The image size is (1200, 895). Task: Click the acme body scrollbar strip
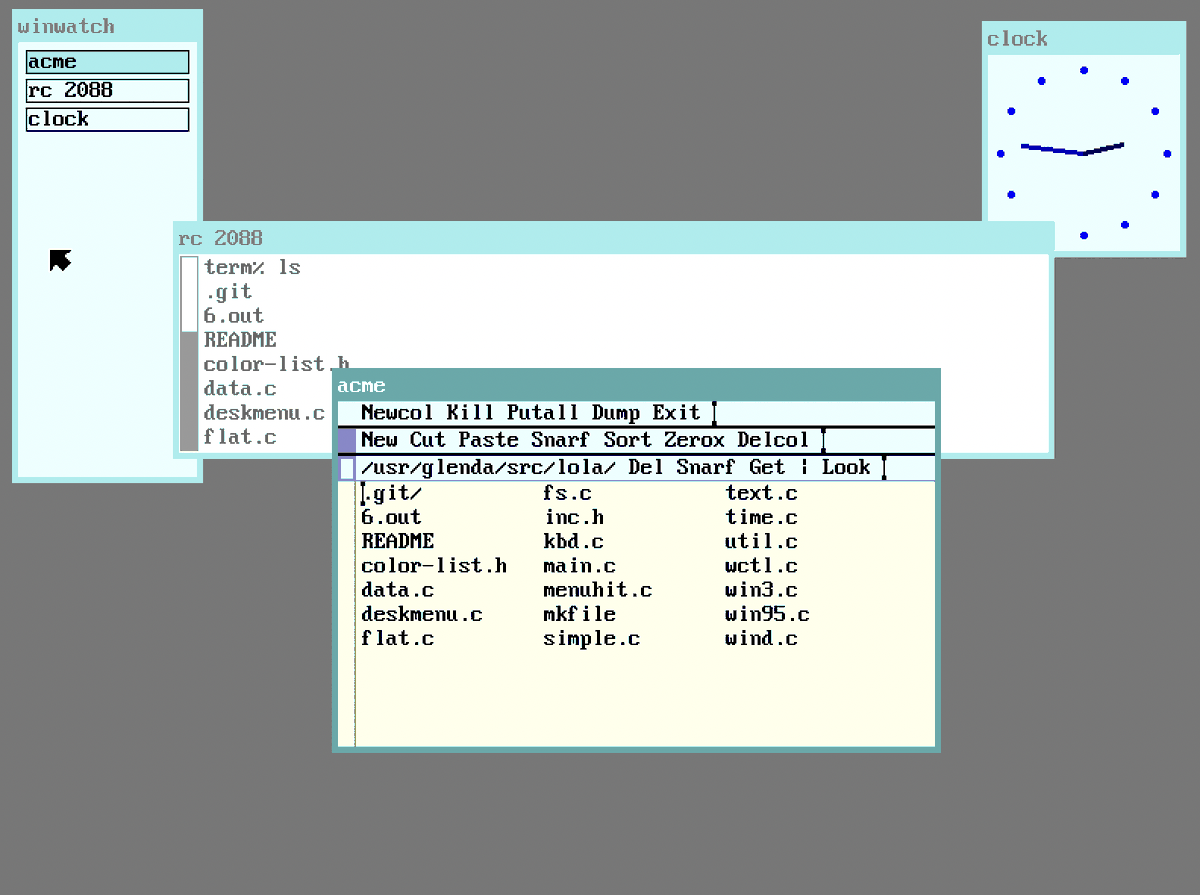pos(346,613)
